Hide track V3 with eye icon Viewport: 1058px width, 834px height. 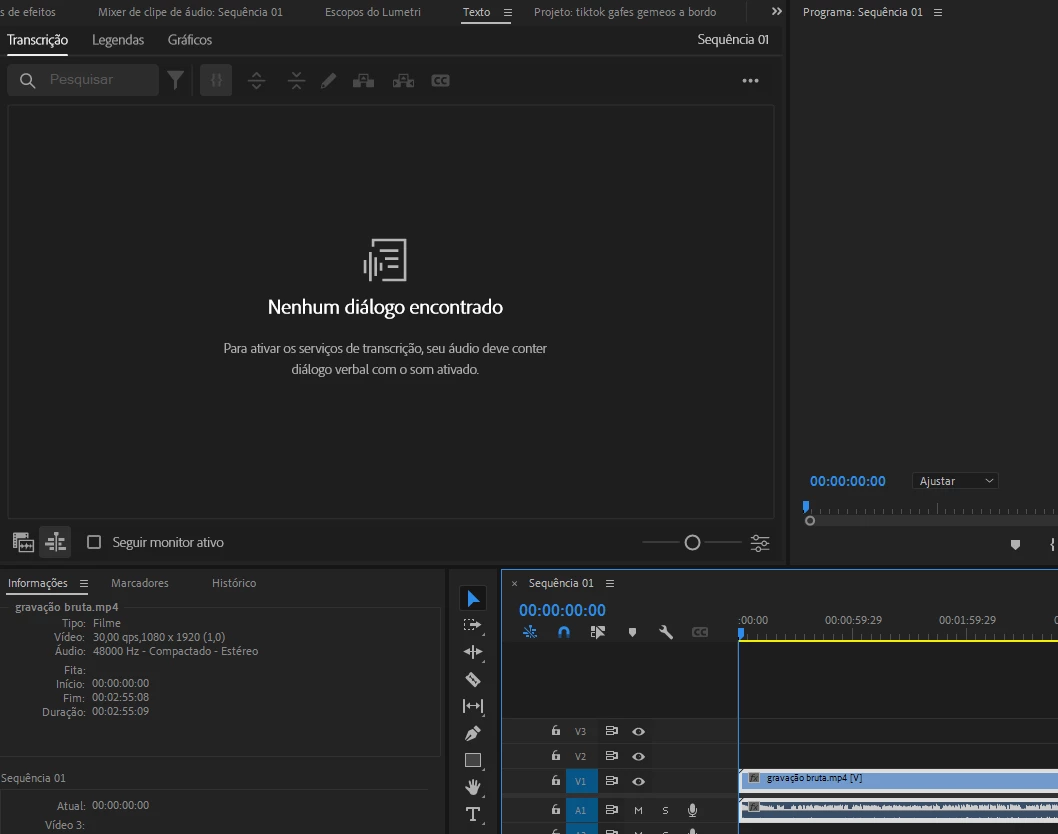[638, 731]
